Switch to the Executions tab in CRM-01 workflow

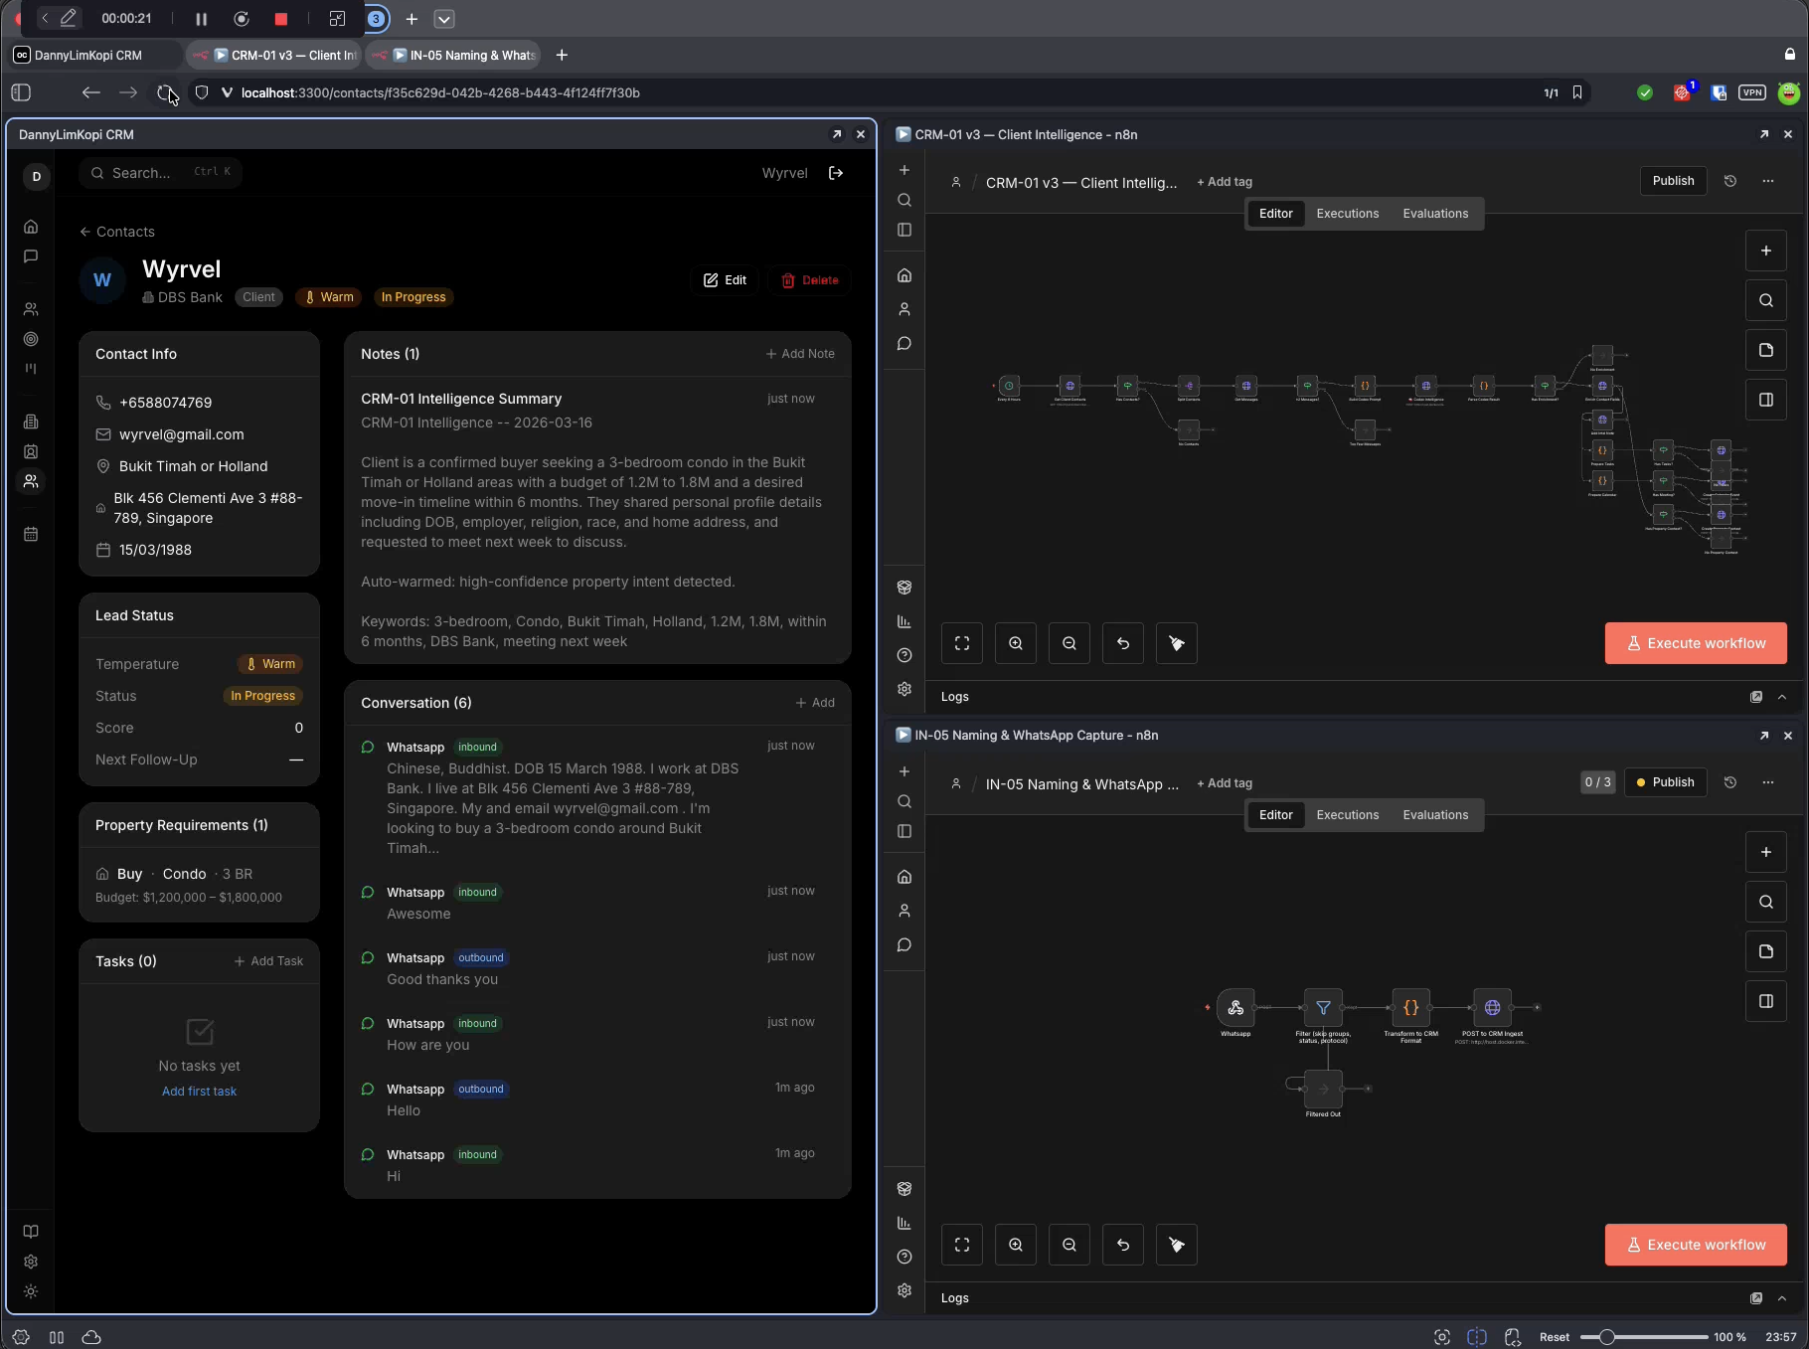coord(1347,213)
